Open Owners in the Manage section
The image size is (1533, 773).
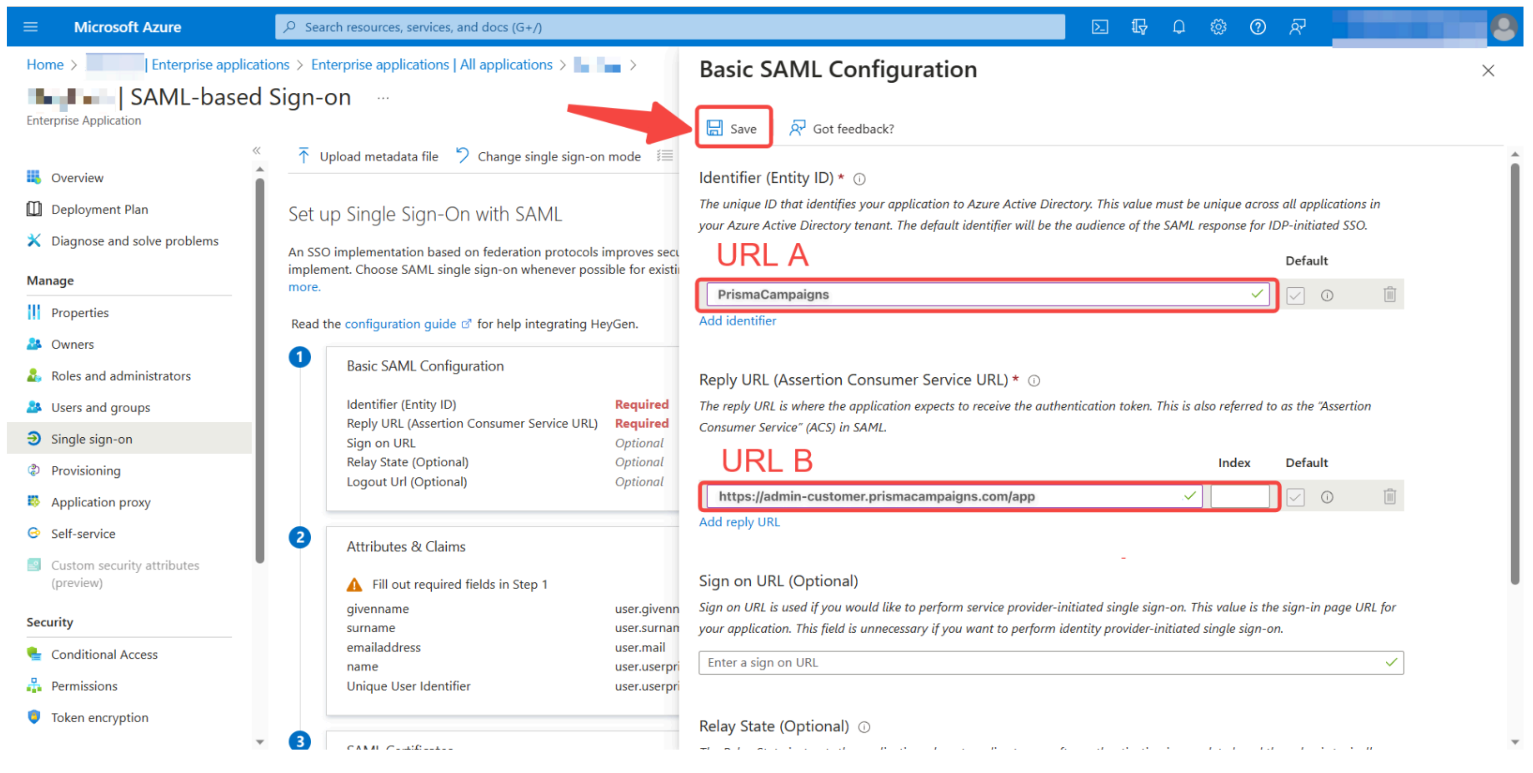point(72,345)
